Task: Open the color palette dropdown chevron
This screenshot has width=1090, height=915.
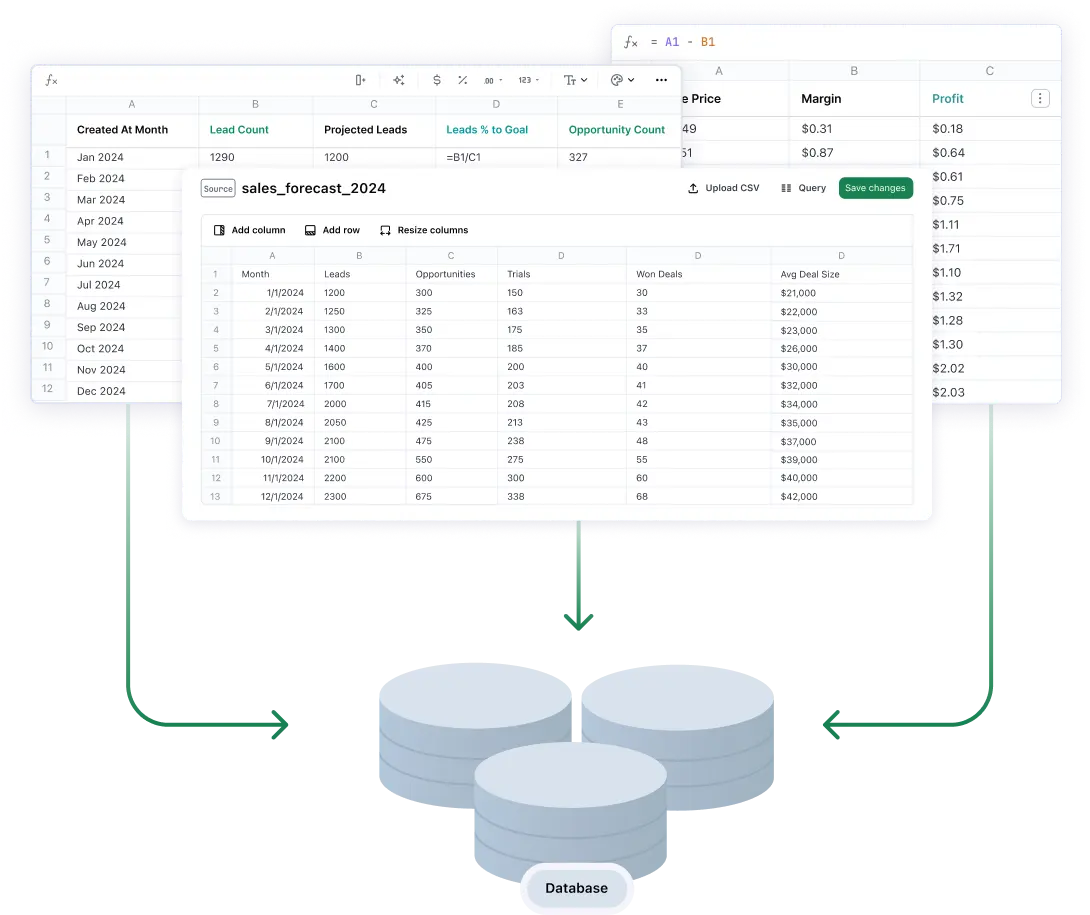Action: (x=631, y=80)
